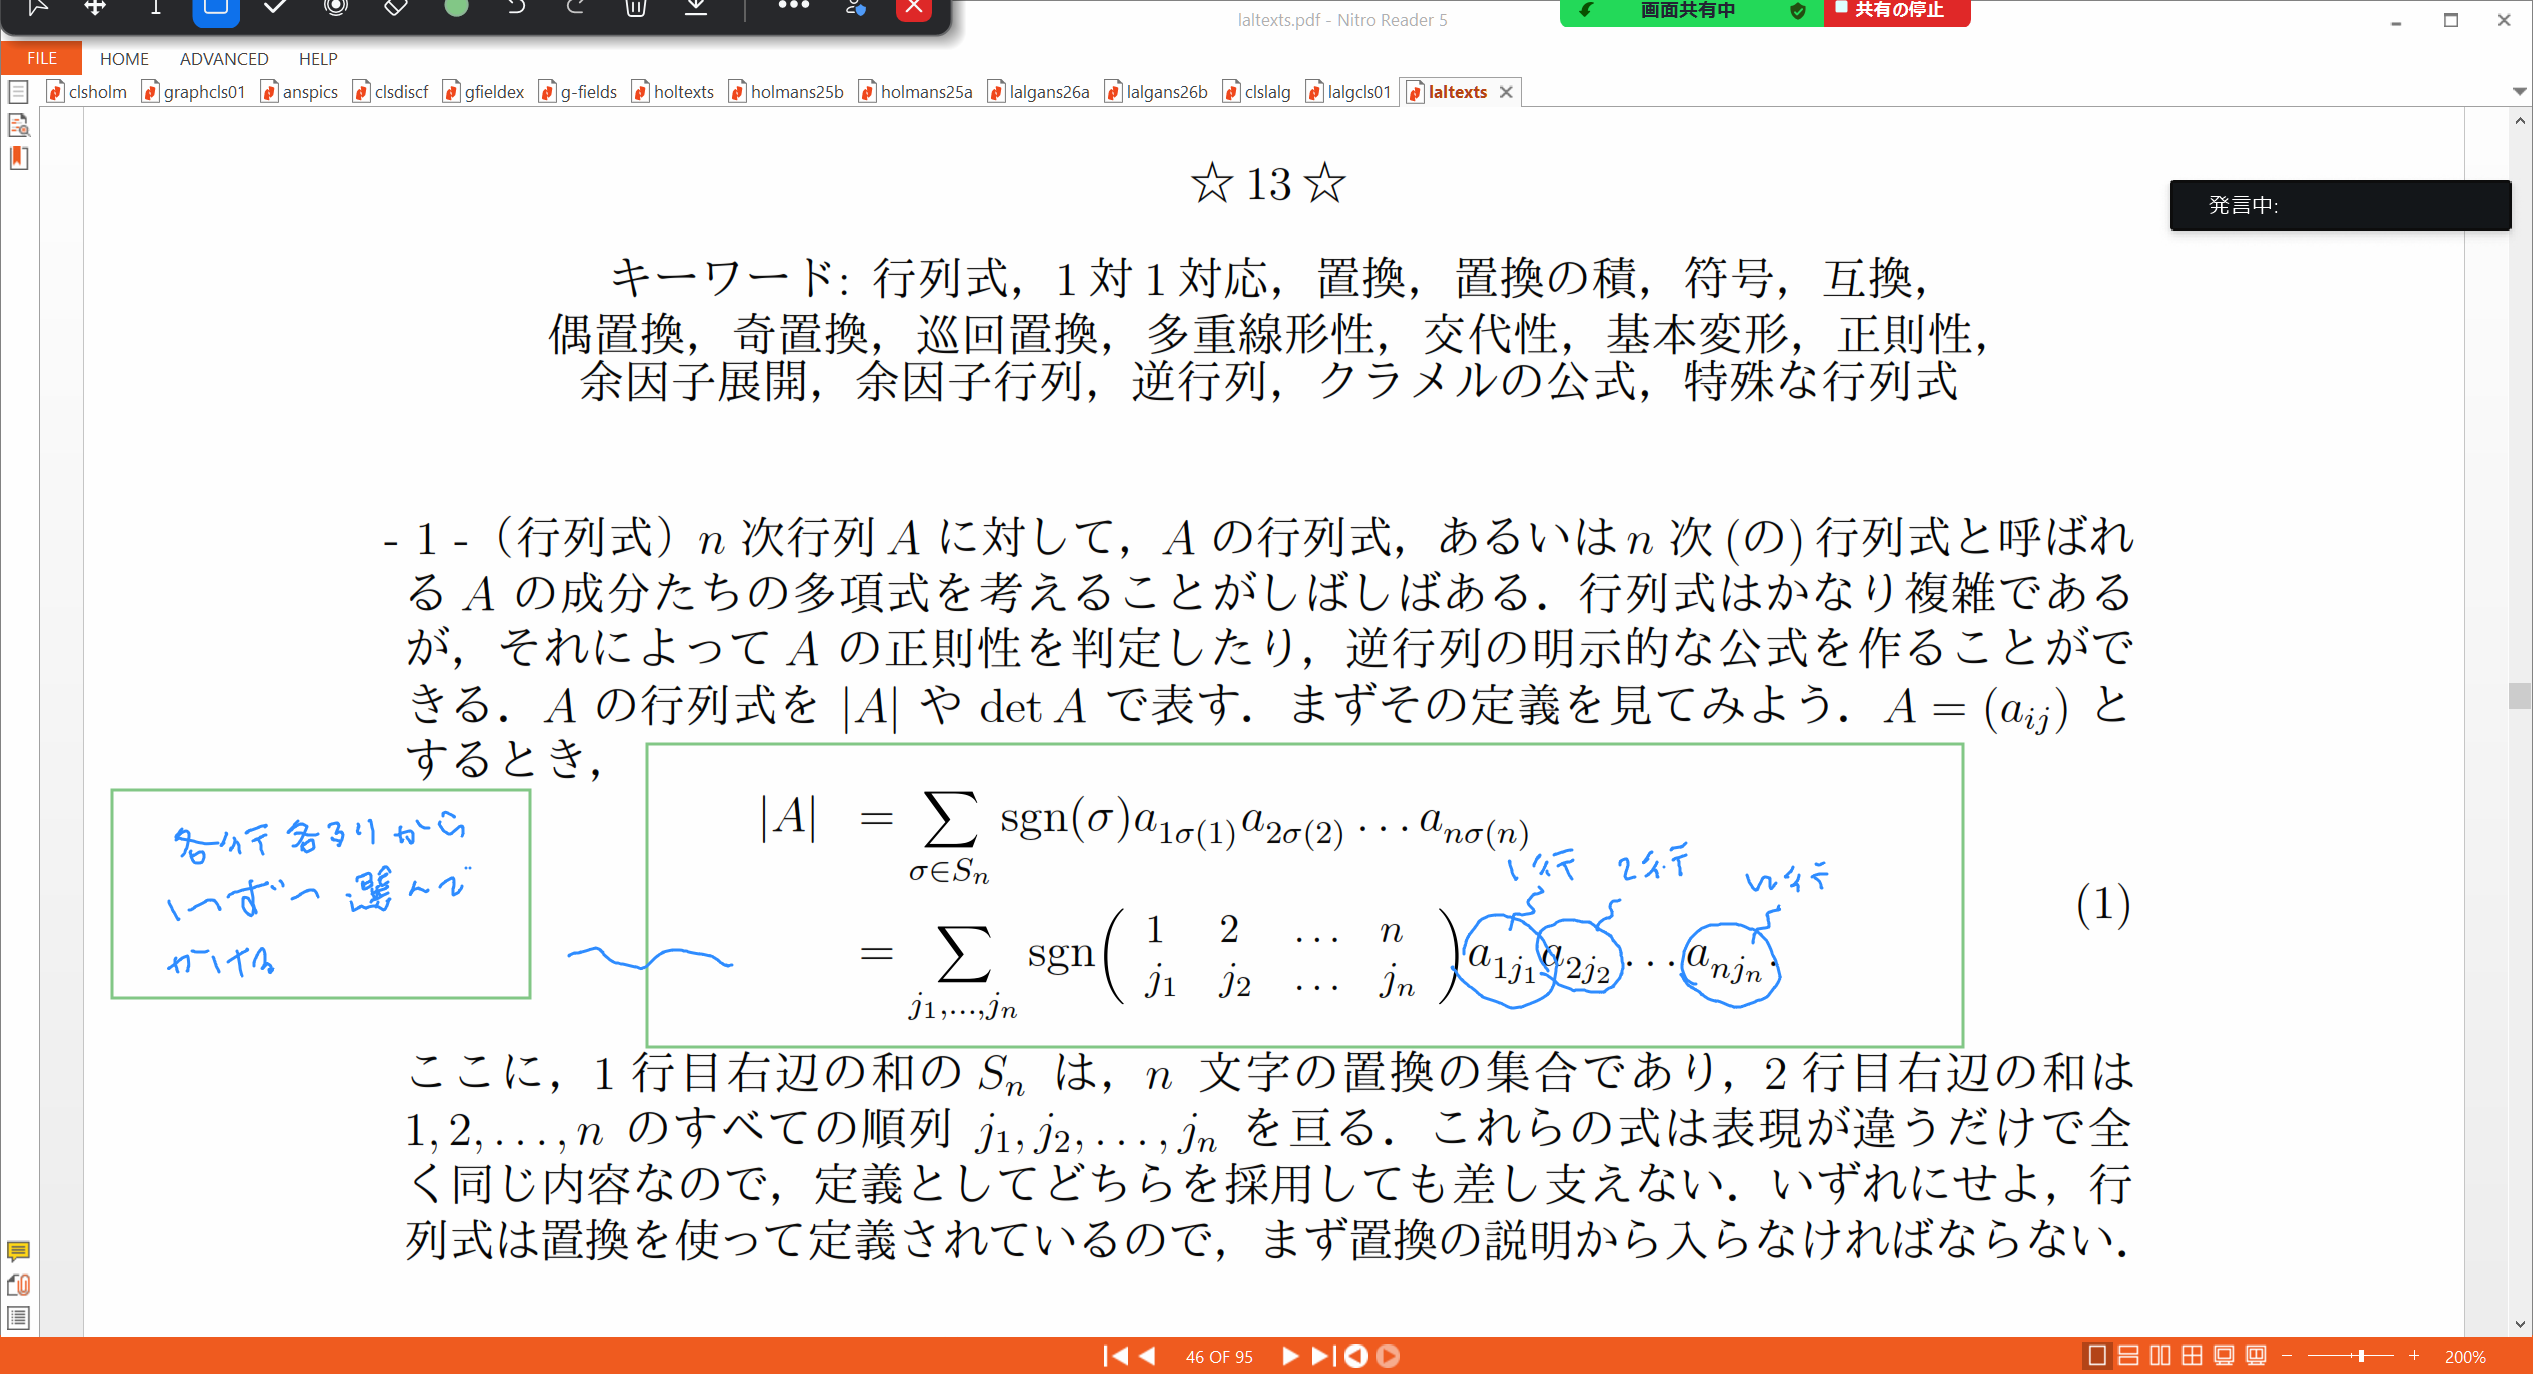Go back to previous view

click(1356, 1356)
